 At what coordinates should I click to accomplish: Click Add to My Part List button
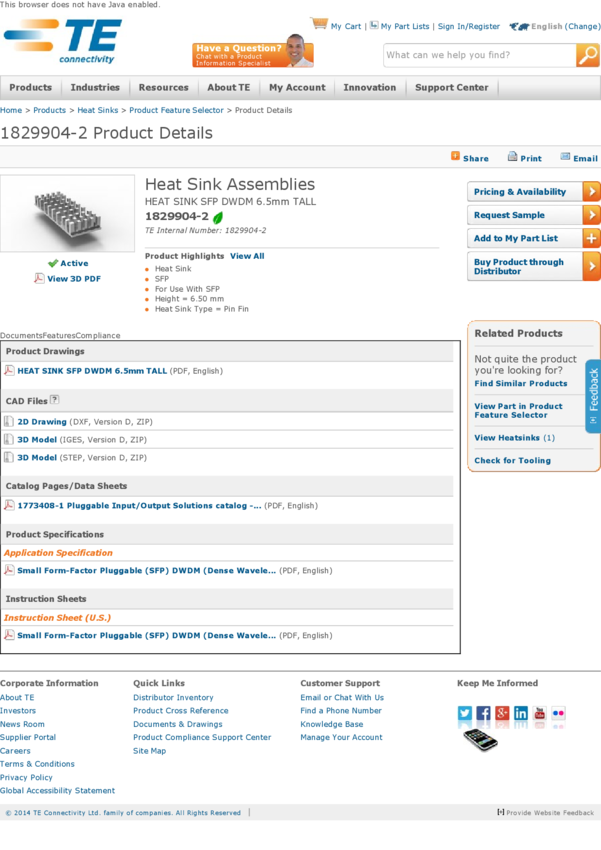533,239
